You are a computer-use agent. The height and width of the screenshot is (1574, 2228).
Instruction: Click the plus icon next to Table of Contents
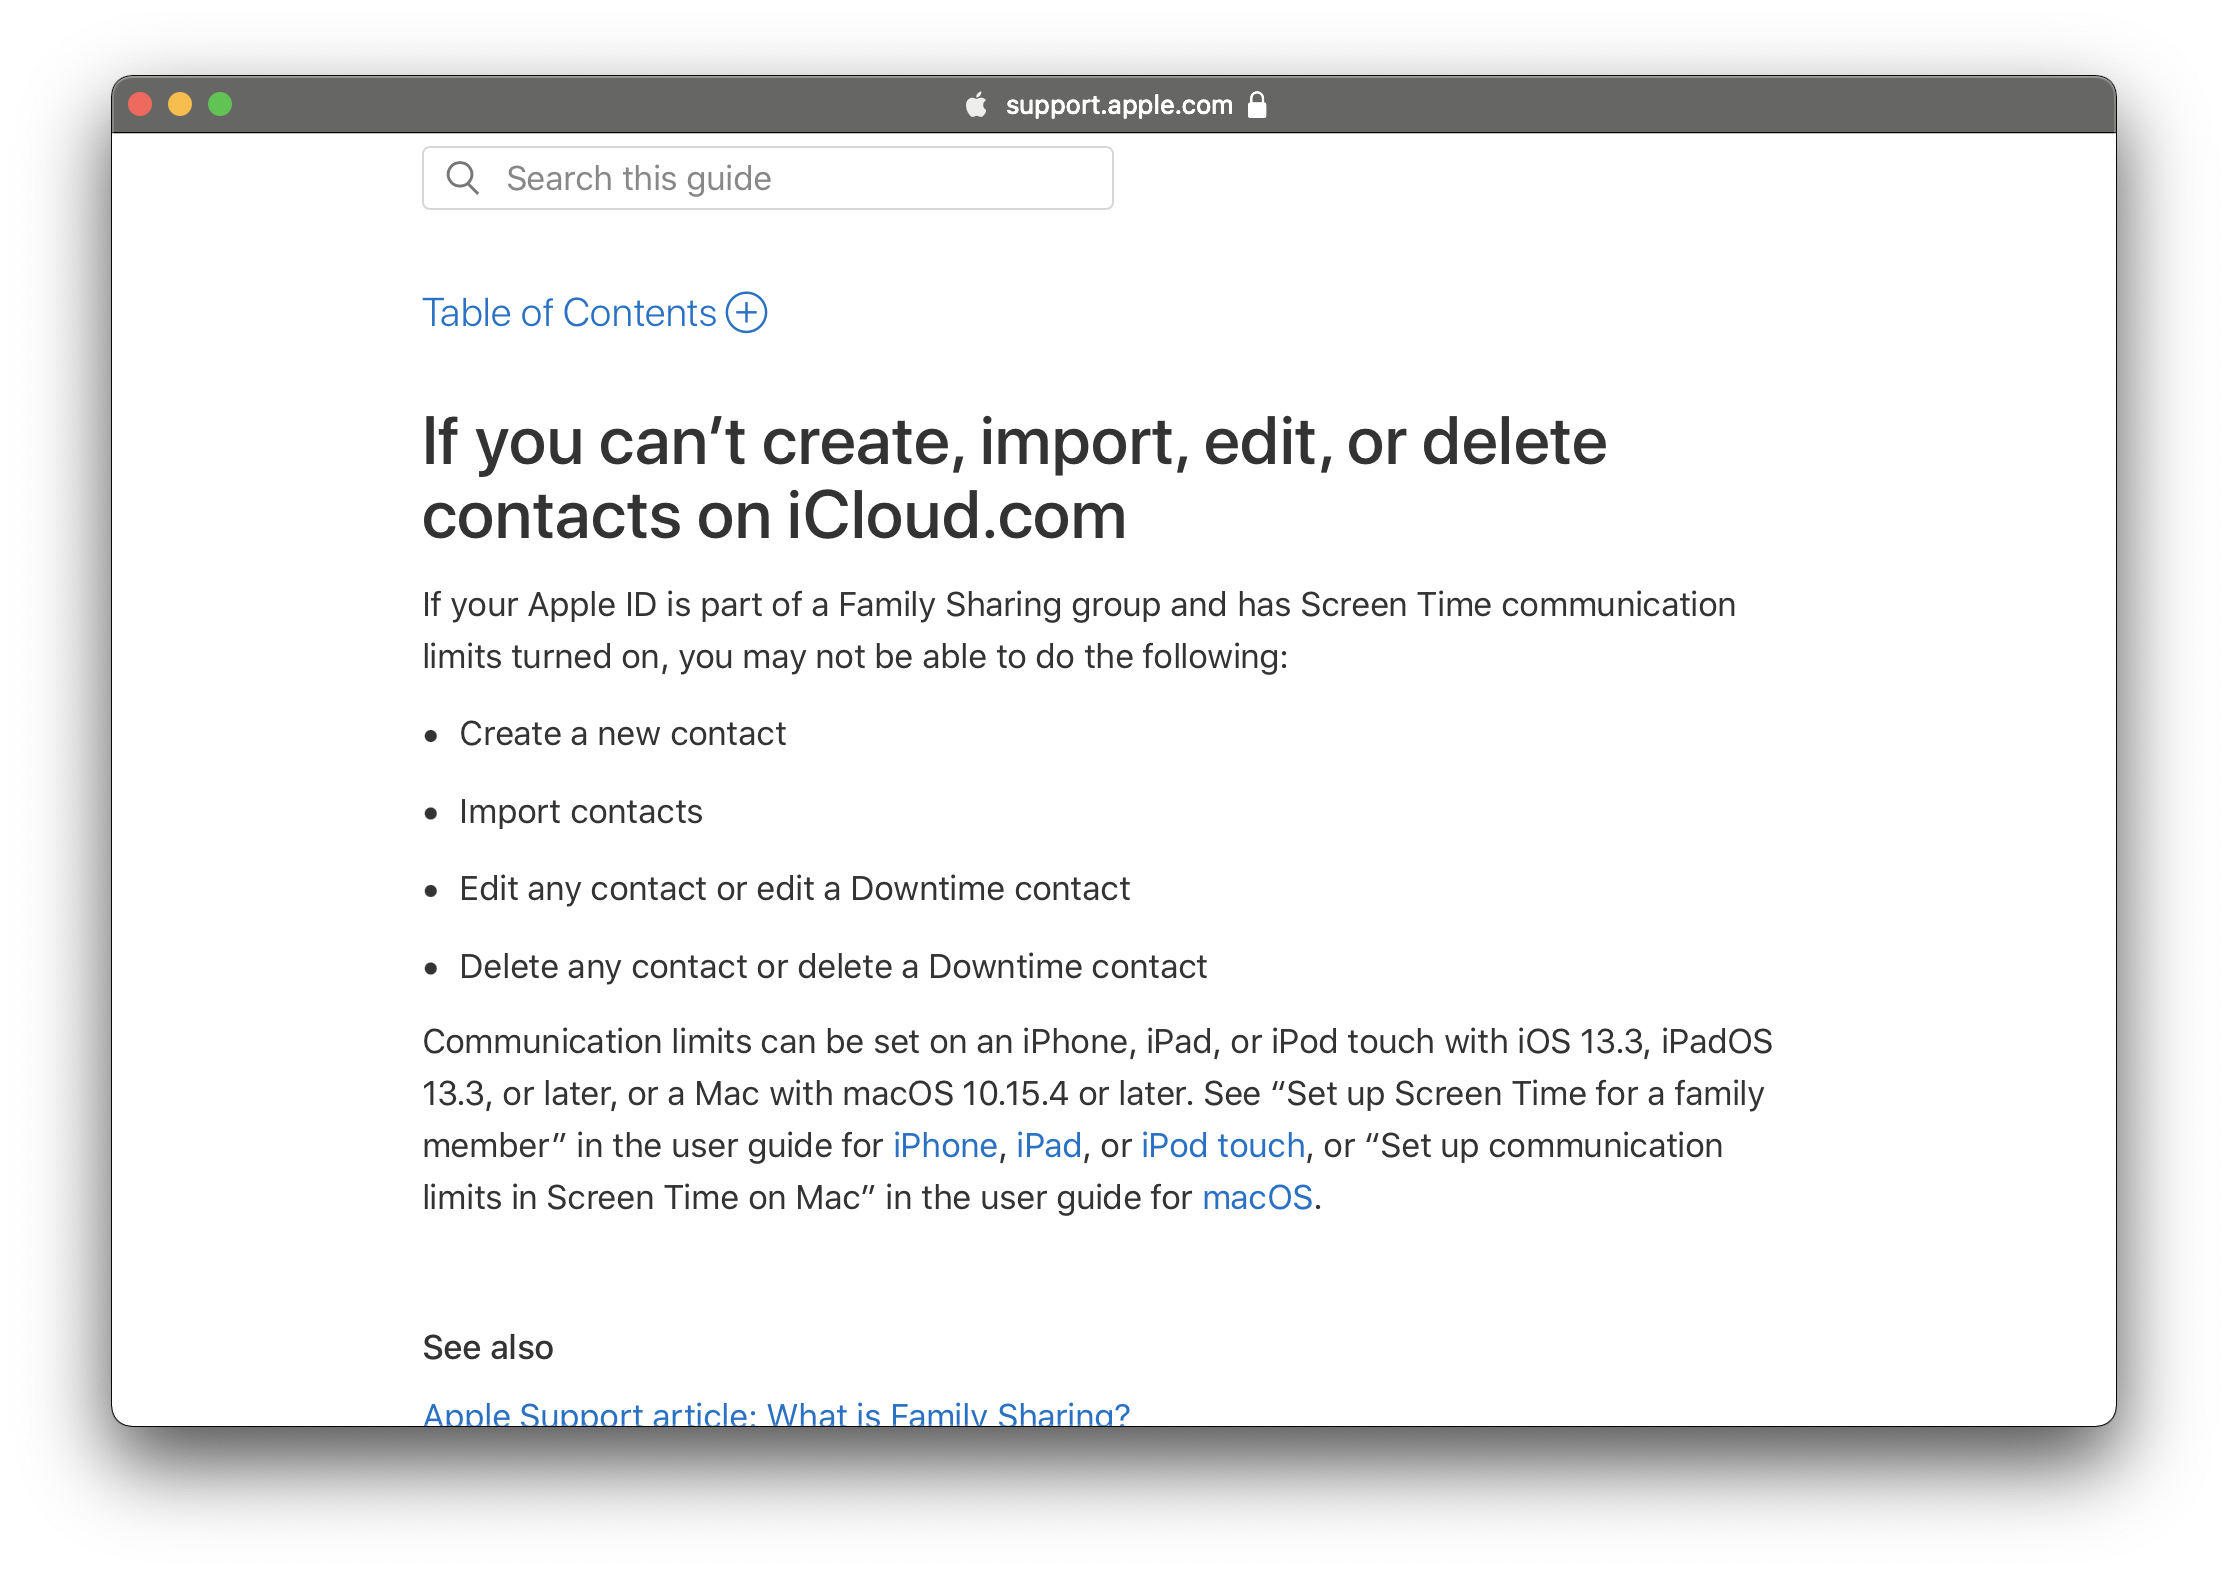point(746,310)
